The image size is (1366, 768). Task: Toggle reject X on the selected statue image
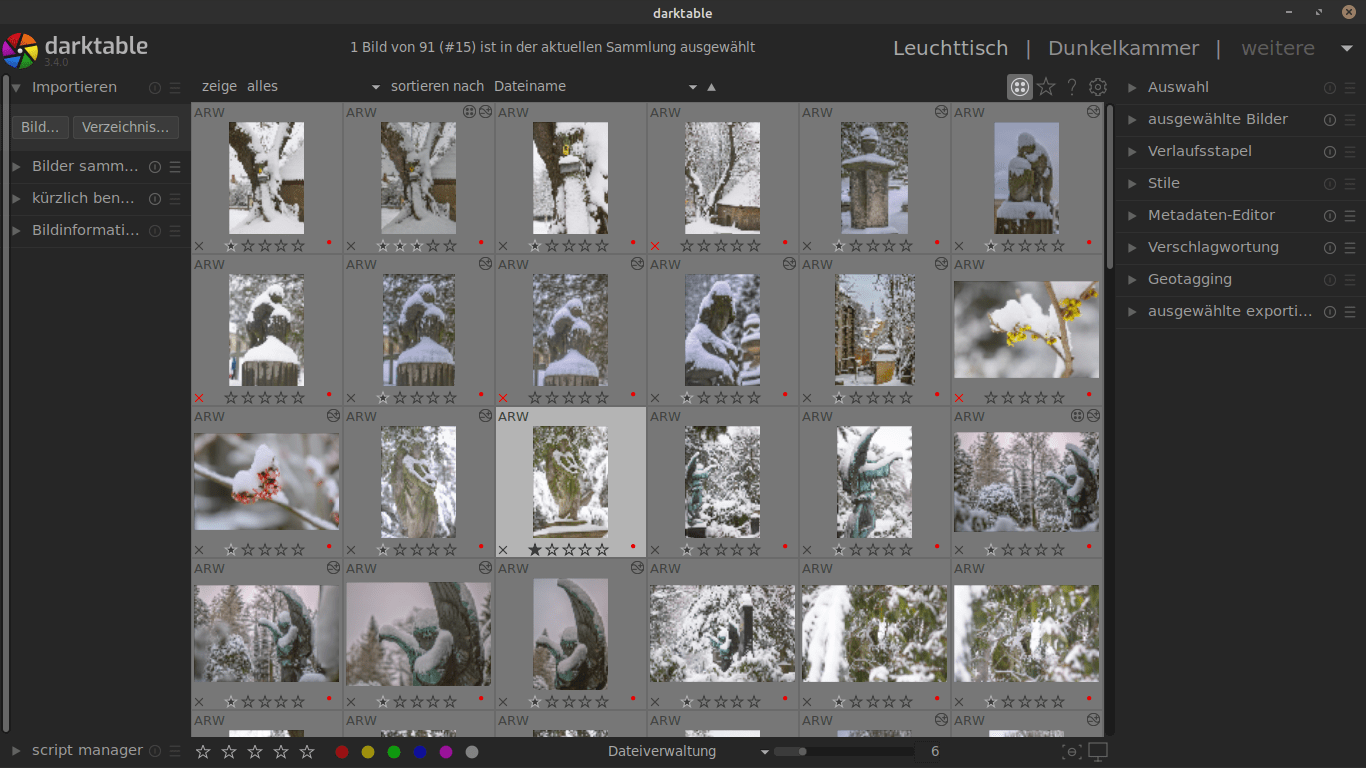503,550
